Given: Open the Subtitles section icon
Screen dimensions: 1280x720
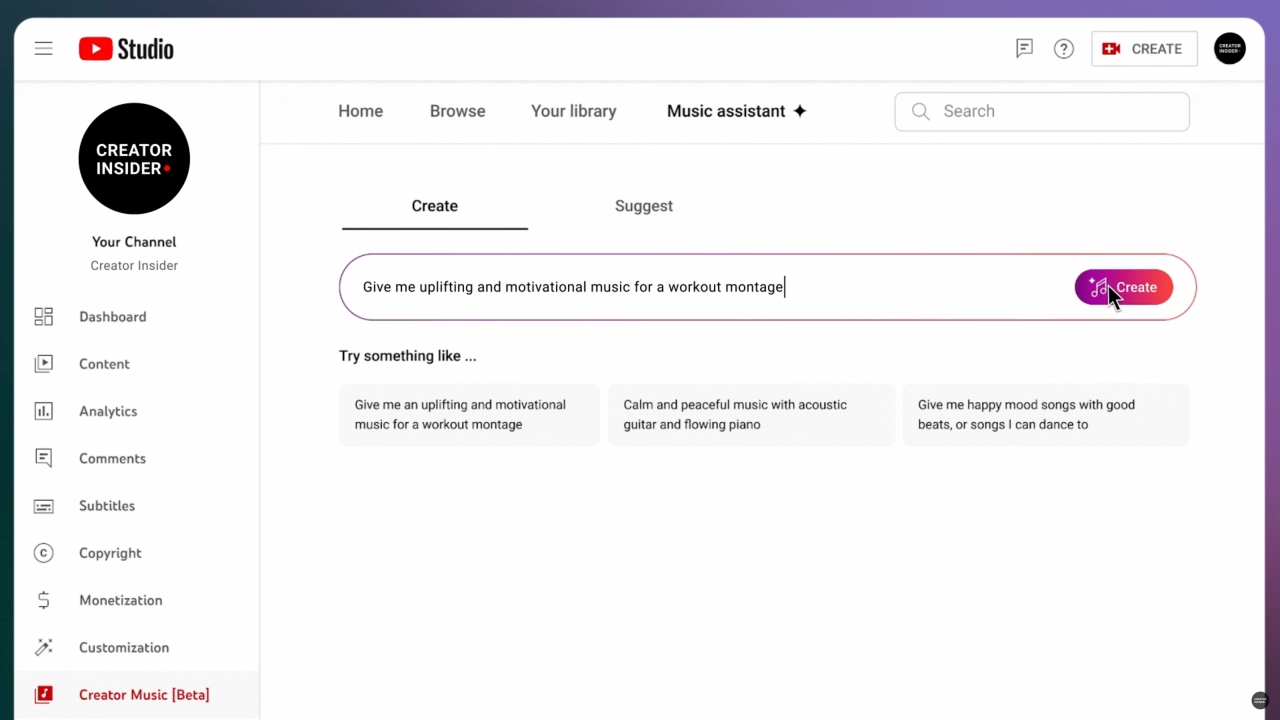Looking at the screenshot, I should [43, 505].
